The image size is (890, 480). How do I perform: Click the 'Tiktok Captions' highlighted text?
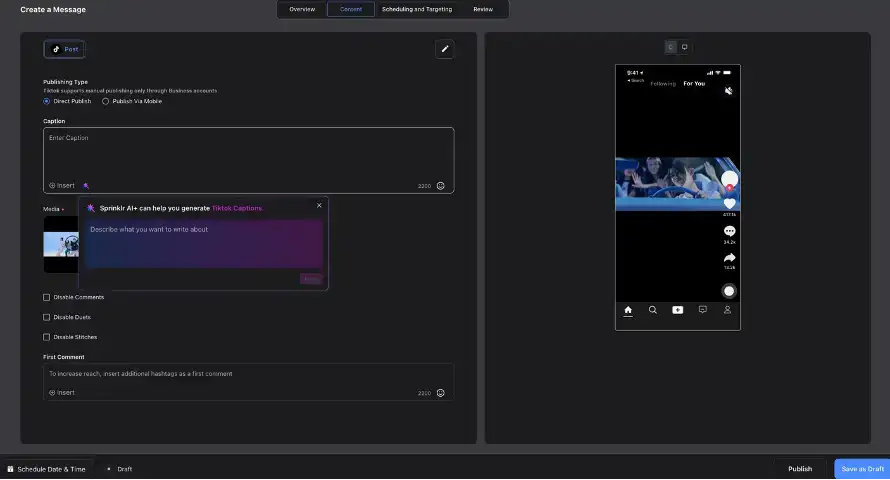pyautogui.click(x=237, y=208)
